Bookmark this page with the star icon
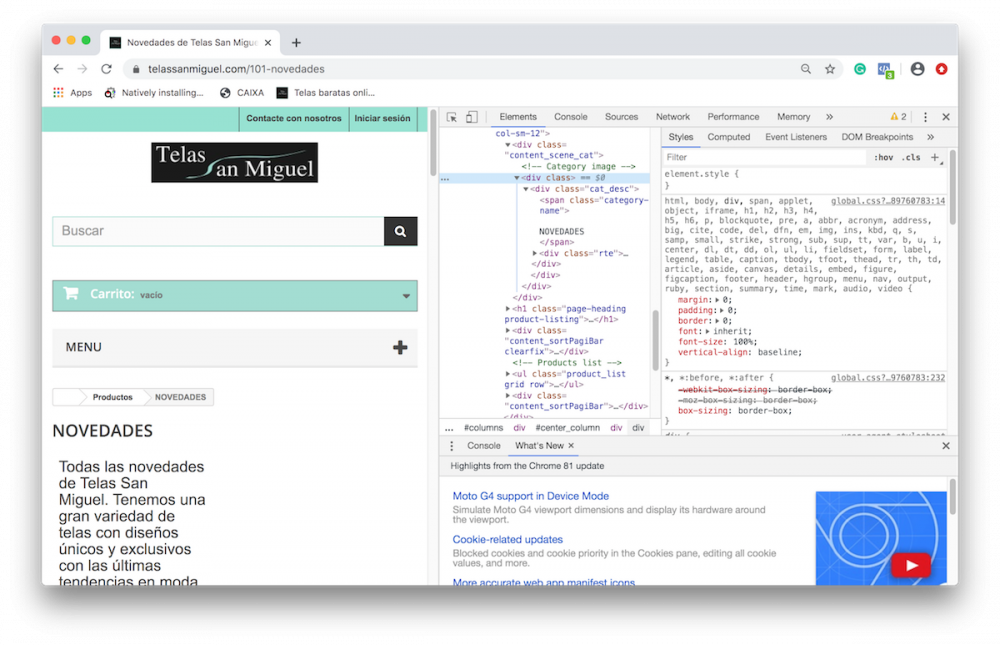Screen dimensions: 1000x645 (x=830, y=69)
